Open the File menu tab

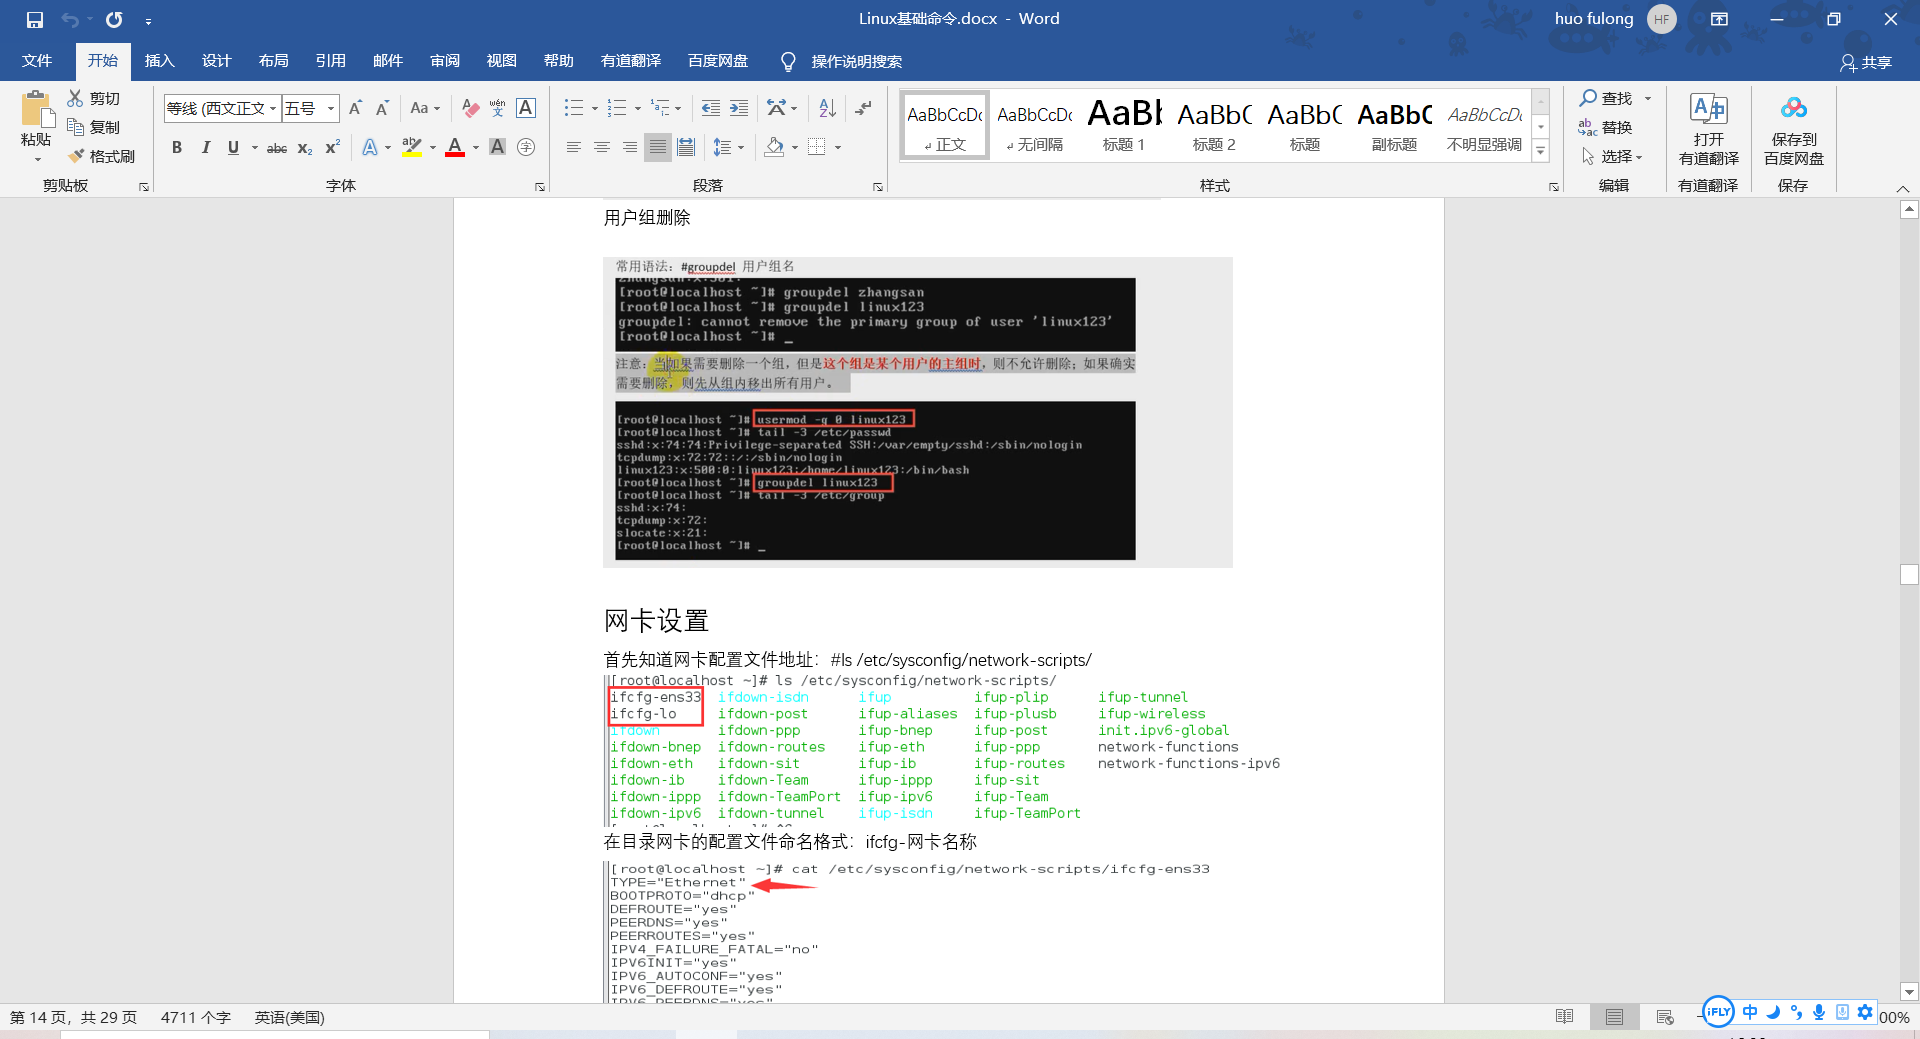tap(37, 61)
